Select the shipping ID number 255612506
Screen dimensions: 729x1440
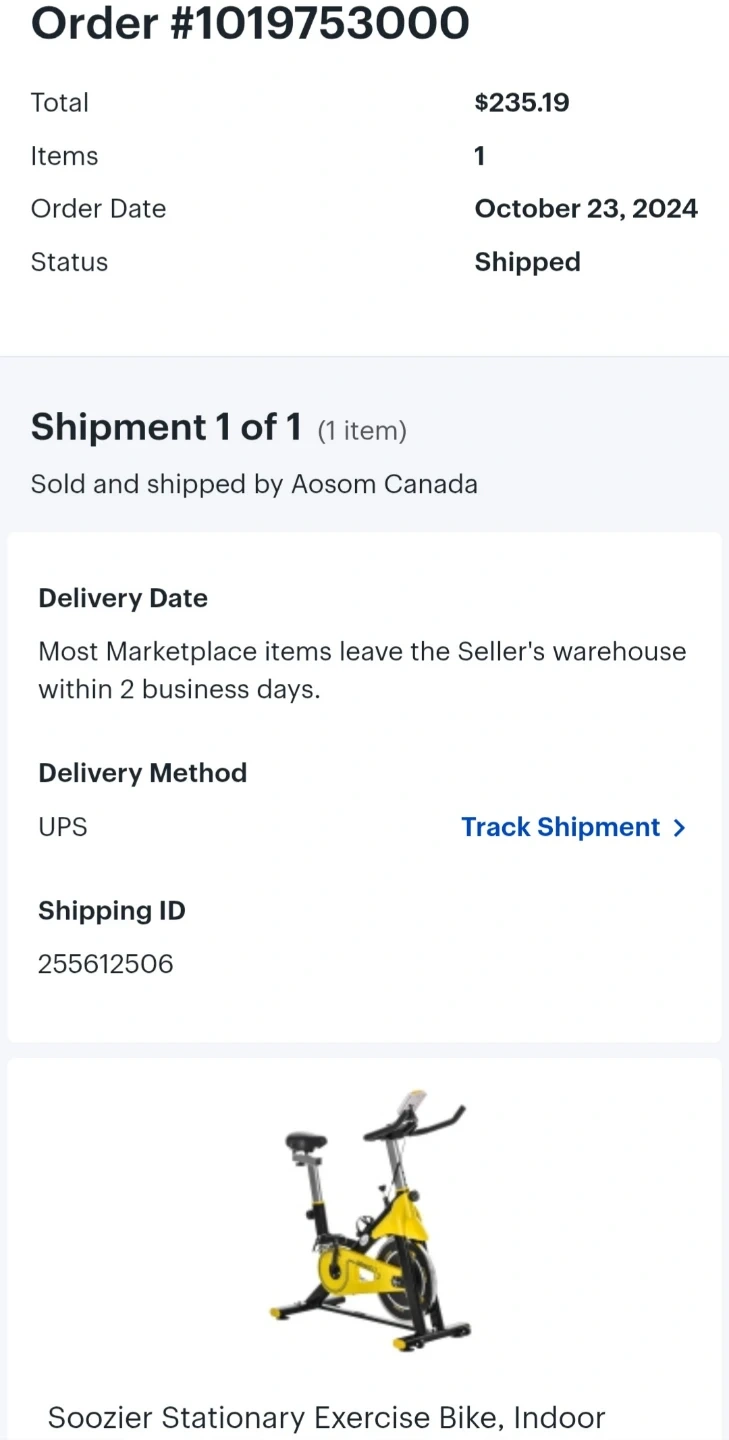(x=105, y=964)
